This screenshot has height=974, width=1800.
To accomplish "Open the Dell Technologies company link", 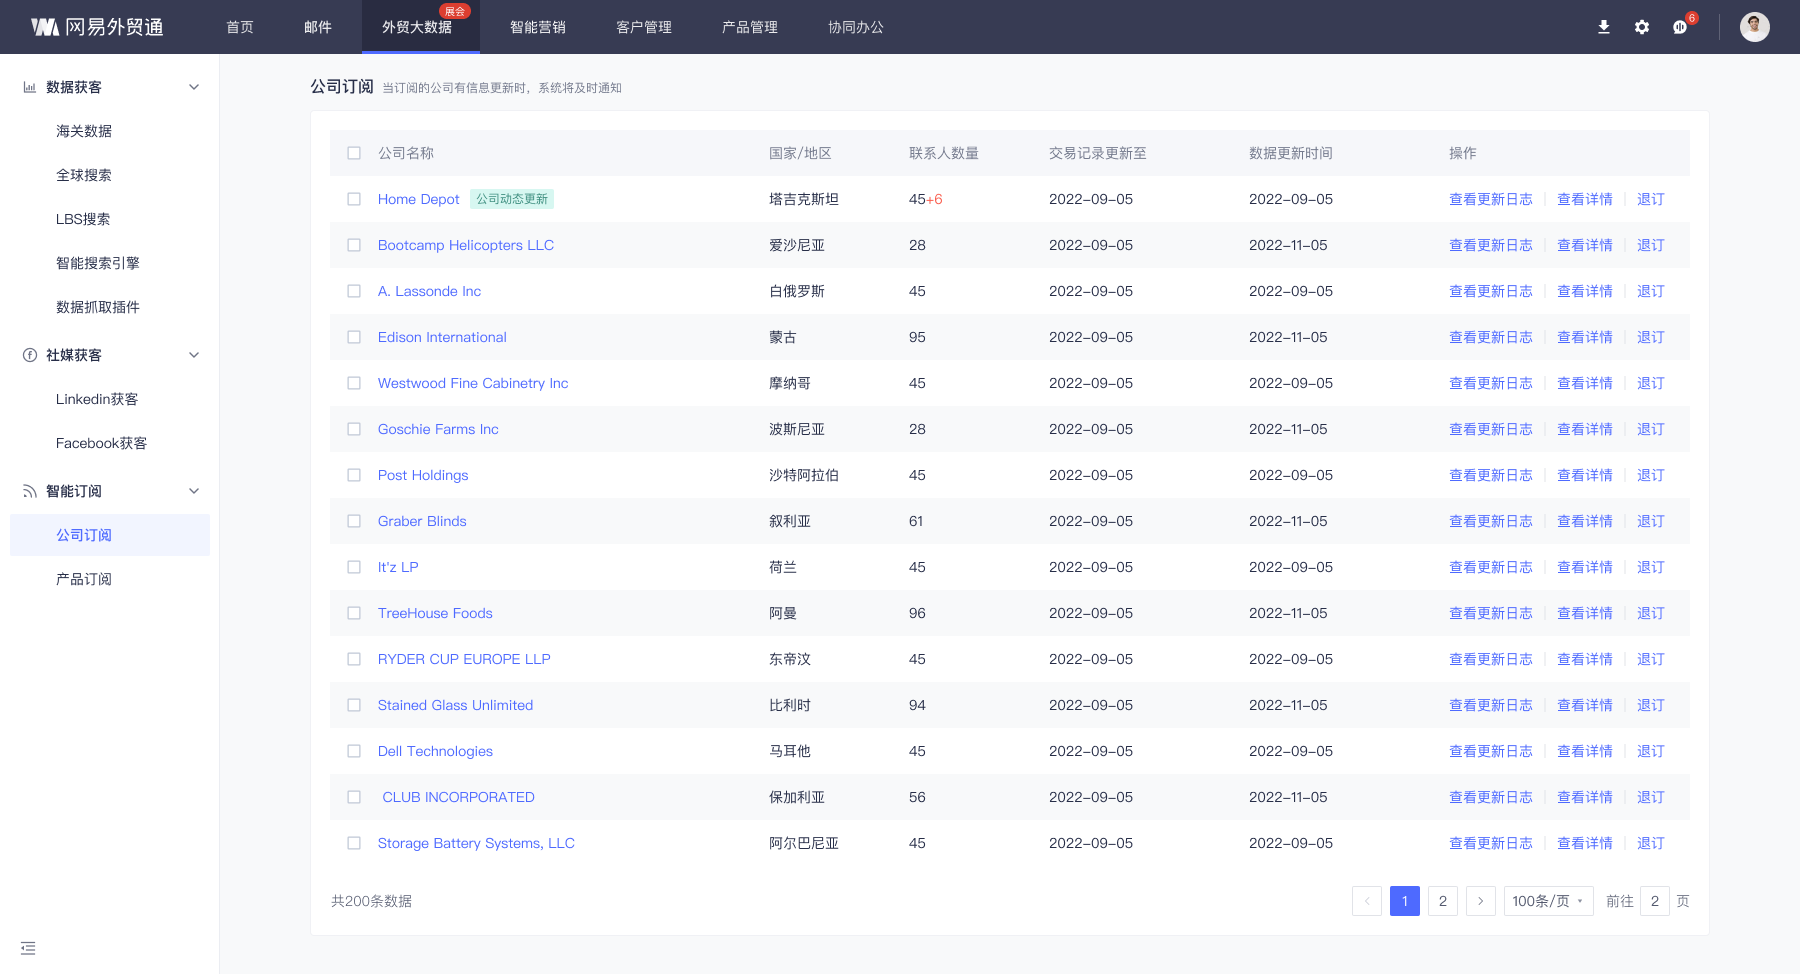I will 435,751.
